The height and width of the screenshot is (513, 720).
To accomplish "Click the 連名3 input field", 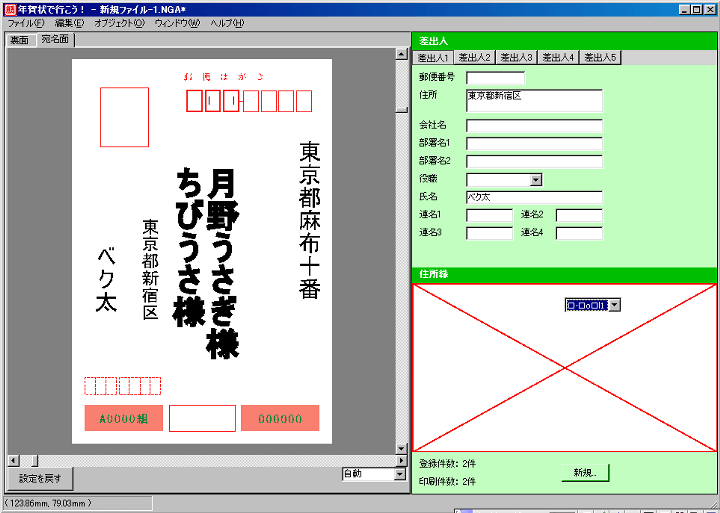I will (x=489, y=233).
